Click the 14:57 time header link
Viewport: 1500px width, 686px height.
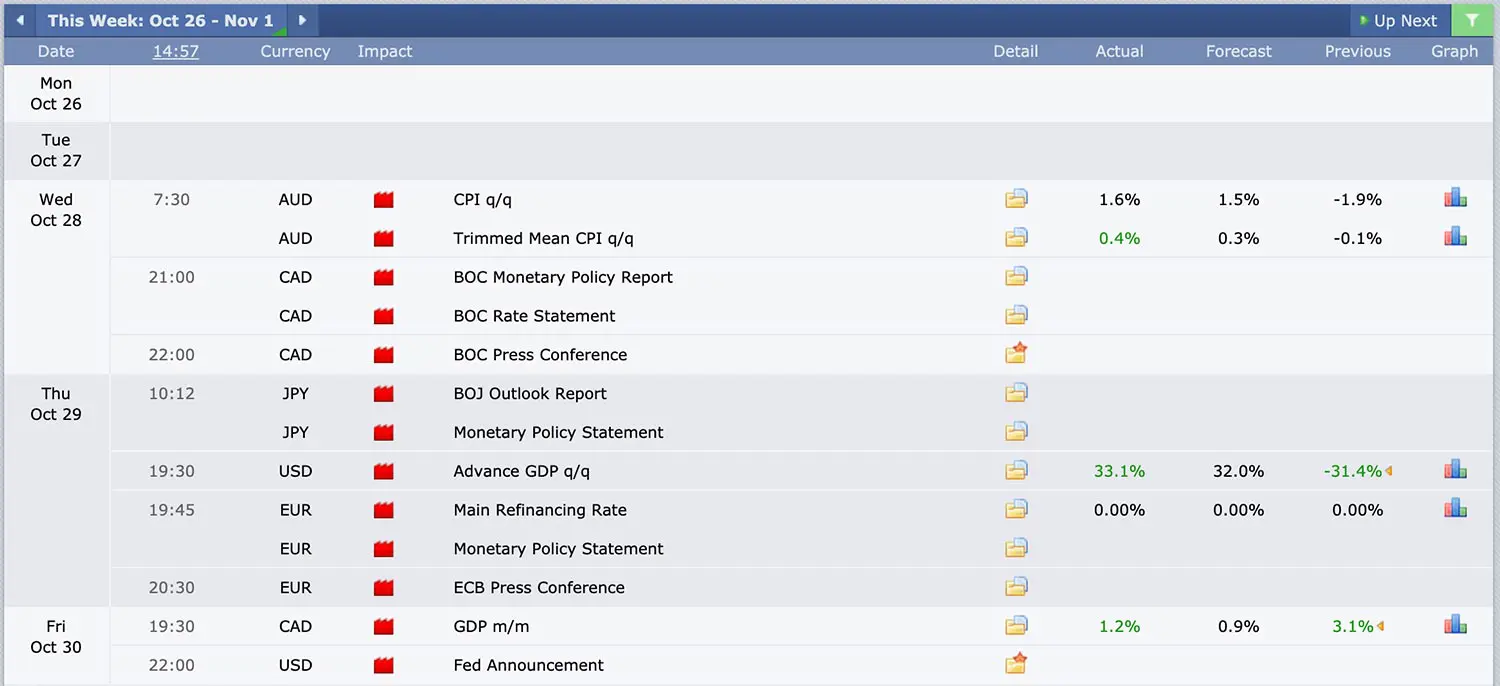point(175,51)
